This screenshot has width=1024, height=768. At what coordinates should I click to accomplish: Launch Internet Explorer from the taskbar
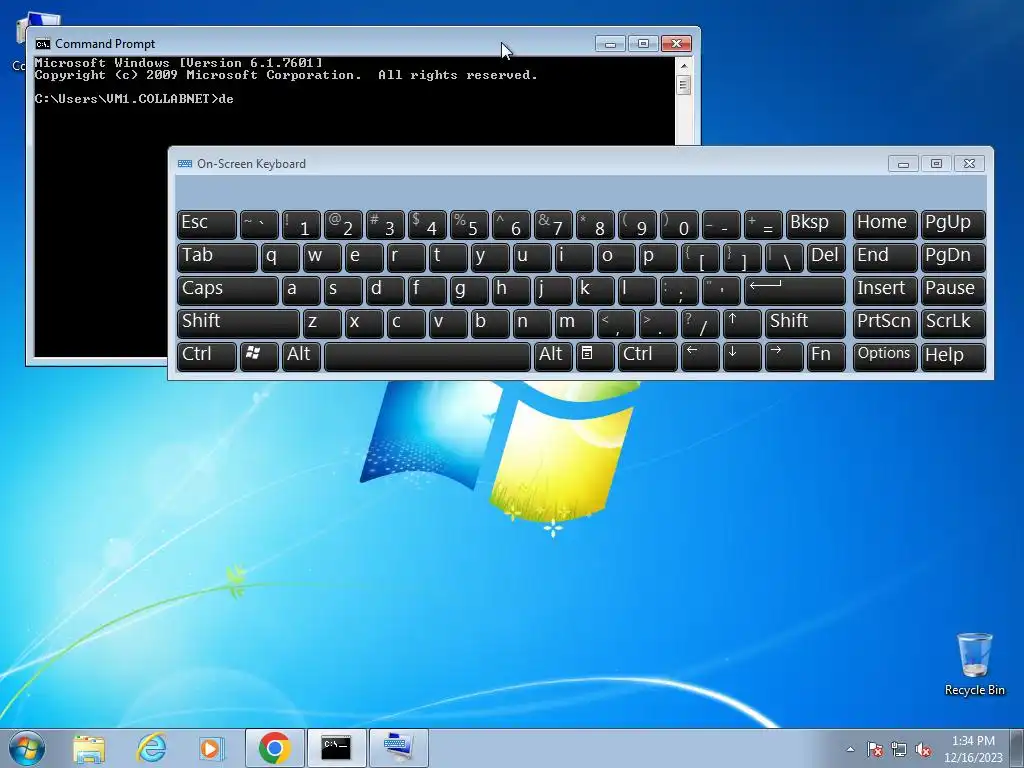click(151, 748)
